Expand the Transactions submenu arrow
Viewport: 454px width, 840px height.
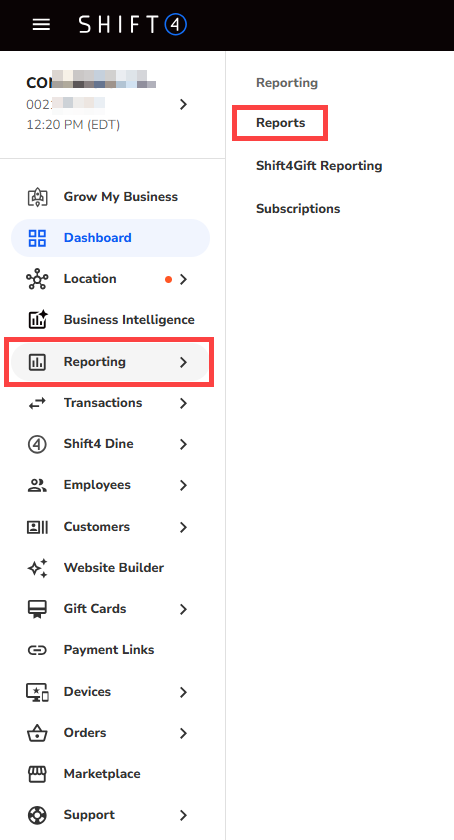click(183, 403)
